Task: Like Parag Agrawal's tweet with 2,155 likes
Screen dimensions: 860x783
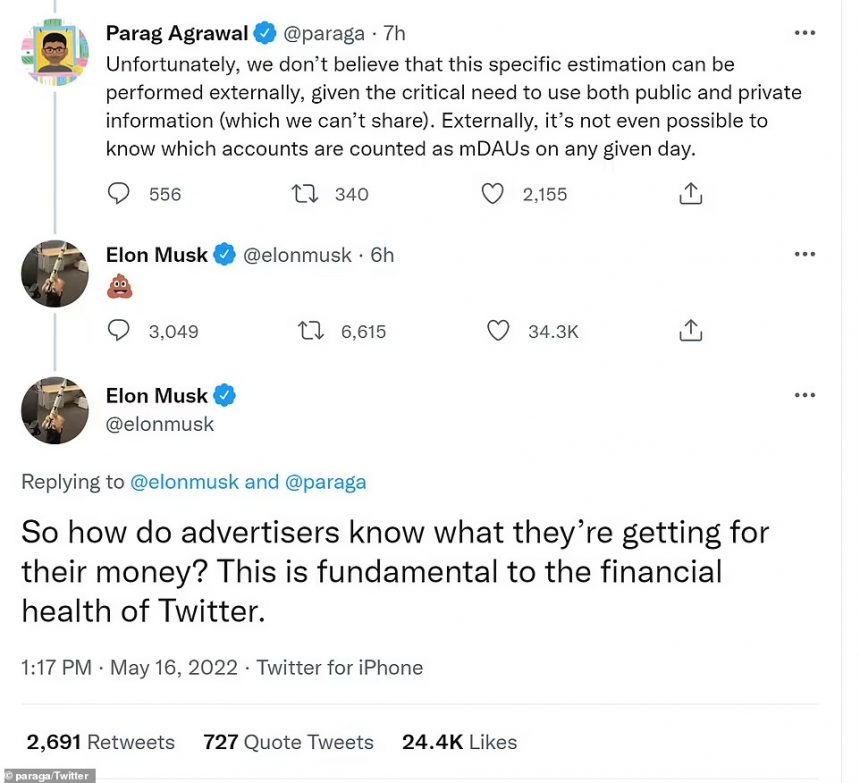Action: tap(492, 194)
